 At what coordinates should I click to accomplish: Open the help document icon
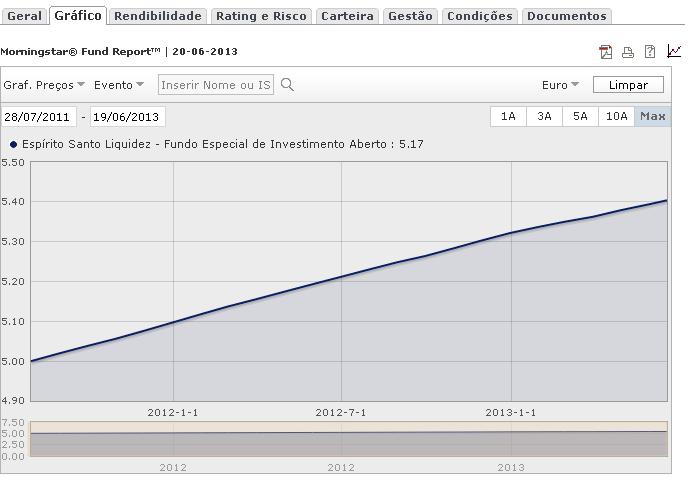coord(650,52)
